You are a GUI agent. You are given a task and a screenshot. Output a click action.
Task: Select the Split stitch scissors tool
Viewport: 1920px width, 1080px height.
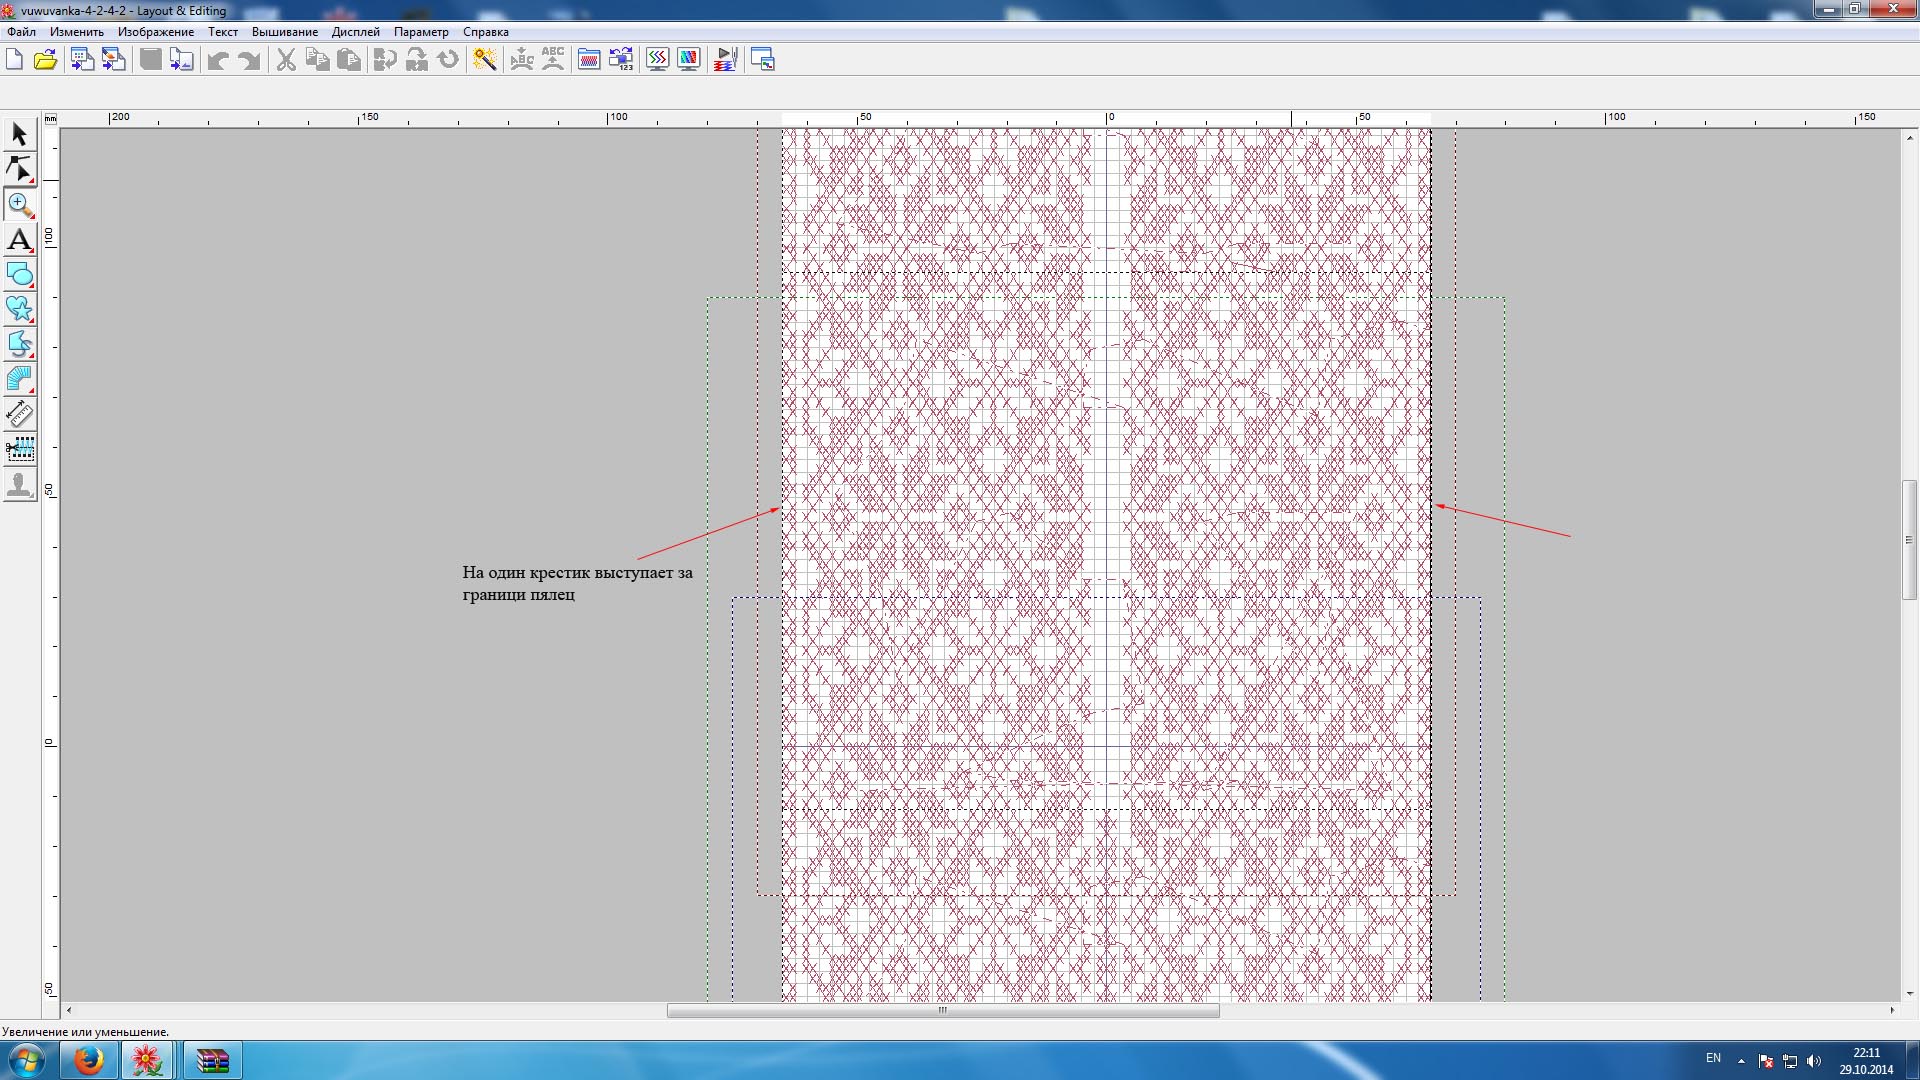19,449
